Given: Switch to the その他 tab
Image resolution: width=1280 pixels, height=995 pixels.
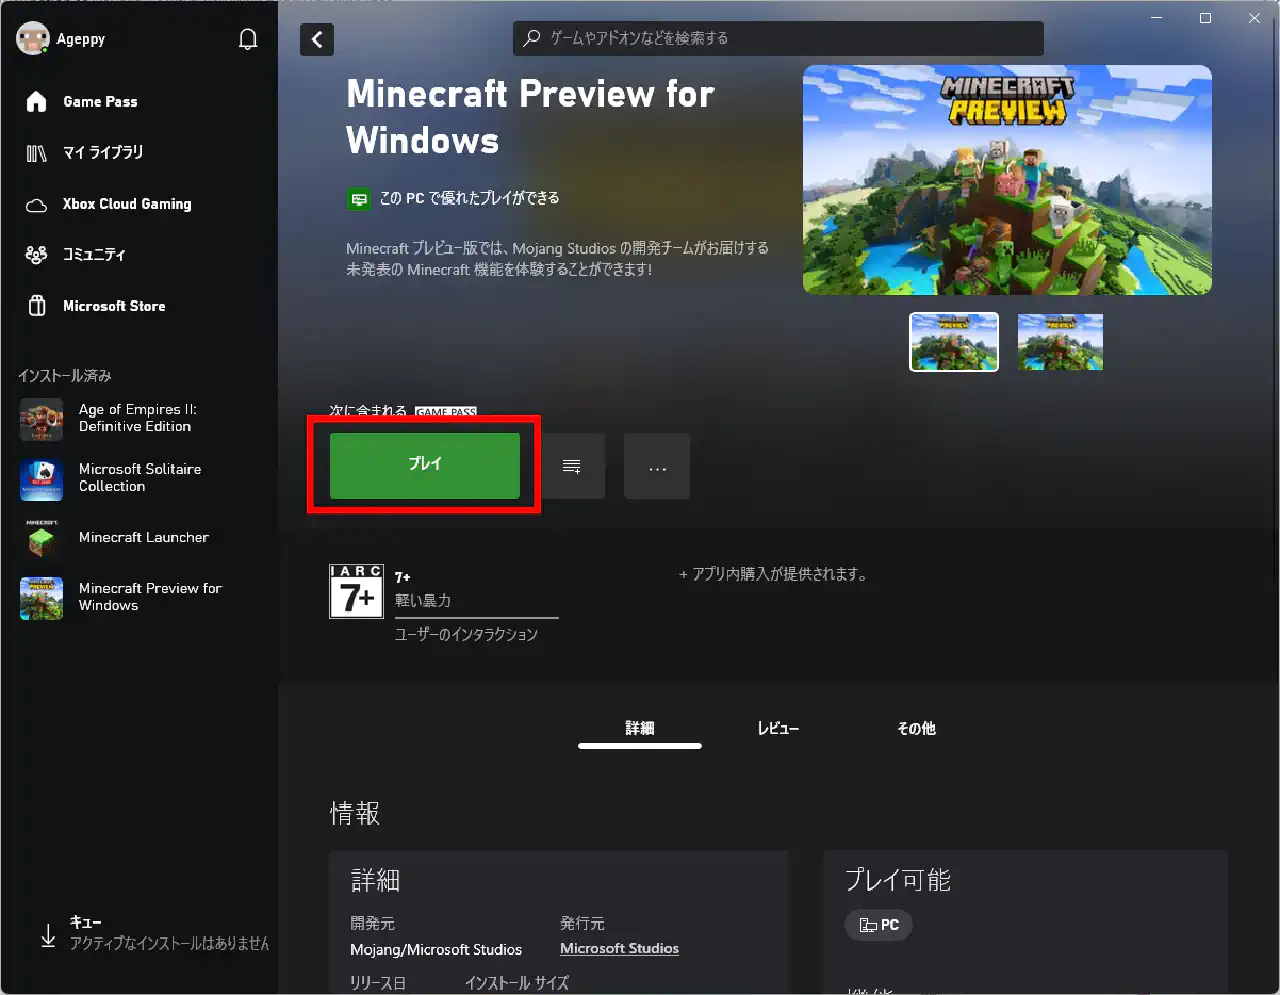Looking at the screenshot, I should (x=916, y=729).
